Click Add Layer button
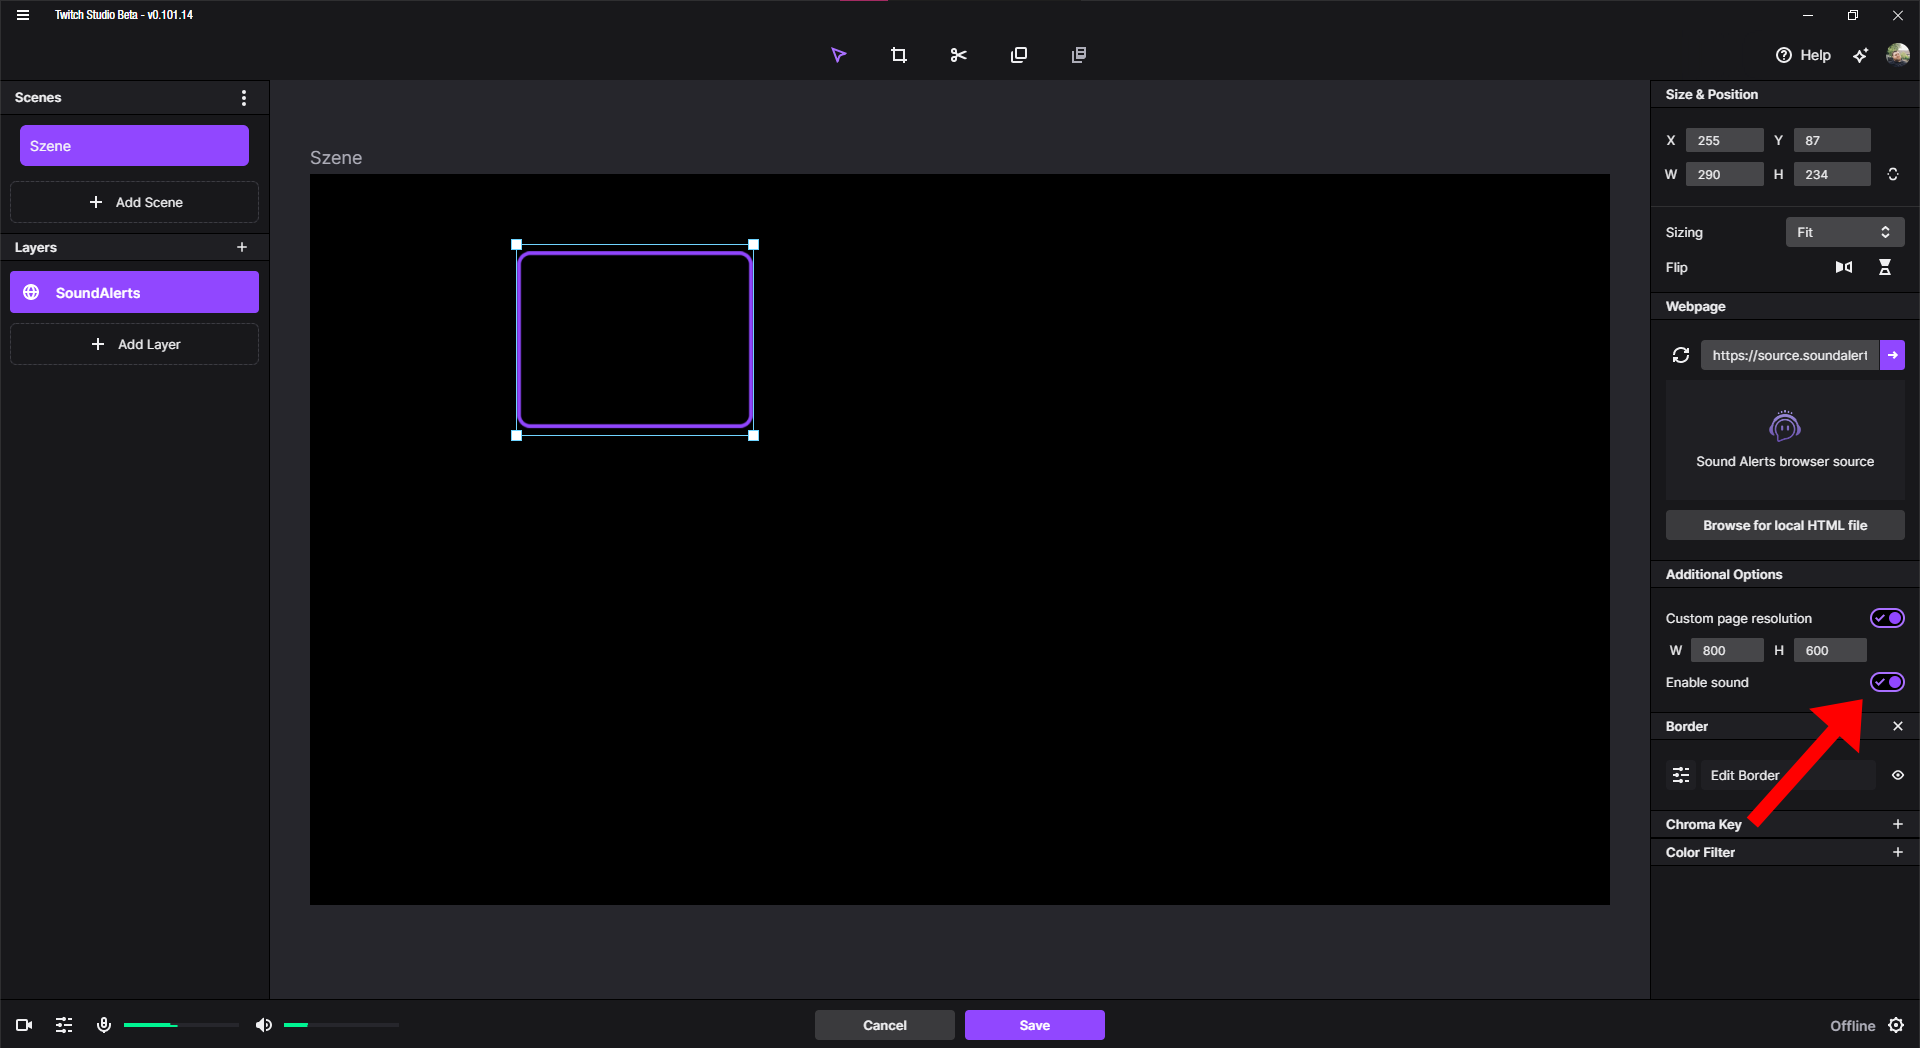The width and height of the screenshot is (1920, 1048). point(134,344)
